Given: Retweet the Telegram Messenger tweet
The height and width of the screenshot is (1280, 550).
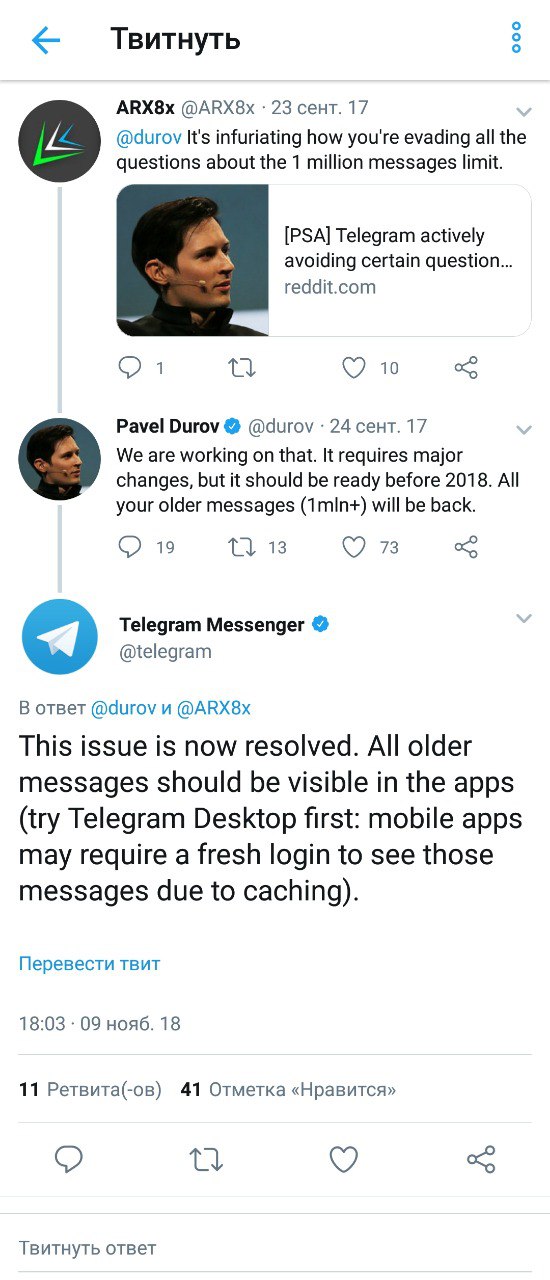Looking at the screenshot, I should tap(206, 1160).
